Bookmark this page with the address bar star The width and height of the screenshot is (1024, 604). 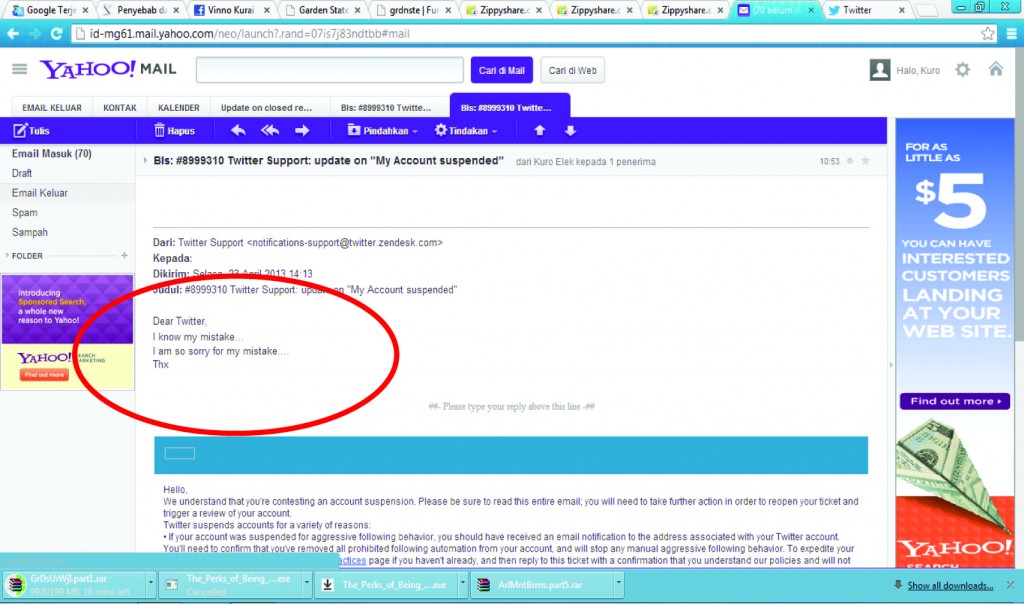click(x=987, y=33)
